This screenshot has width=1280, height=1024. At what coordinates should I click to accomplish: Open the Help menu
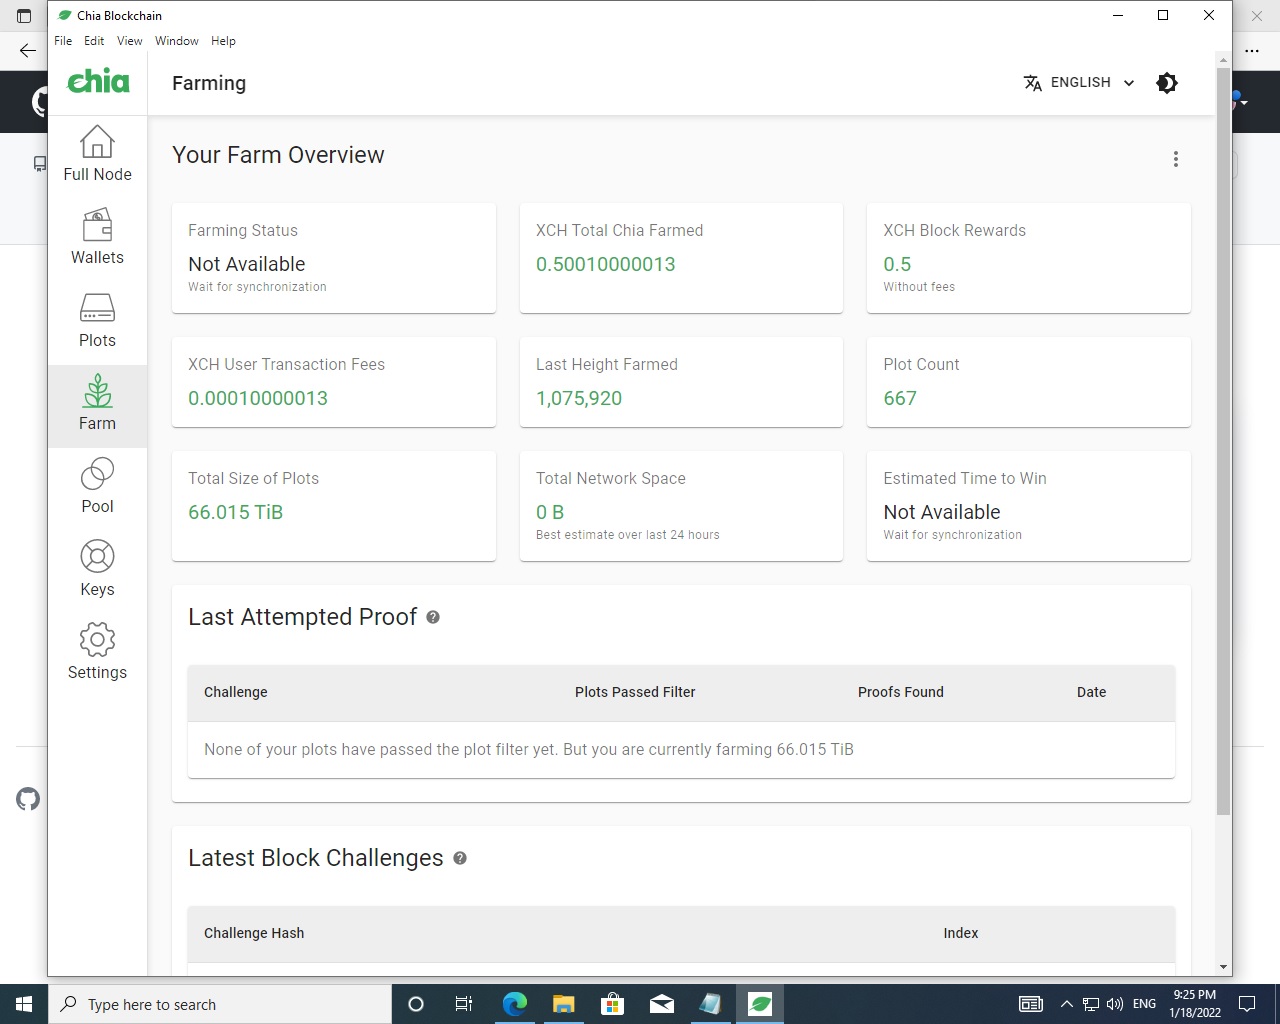pyautogui.click(x=223, y=41)
